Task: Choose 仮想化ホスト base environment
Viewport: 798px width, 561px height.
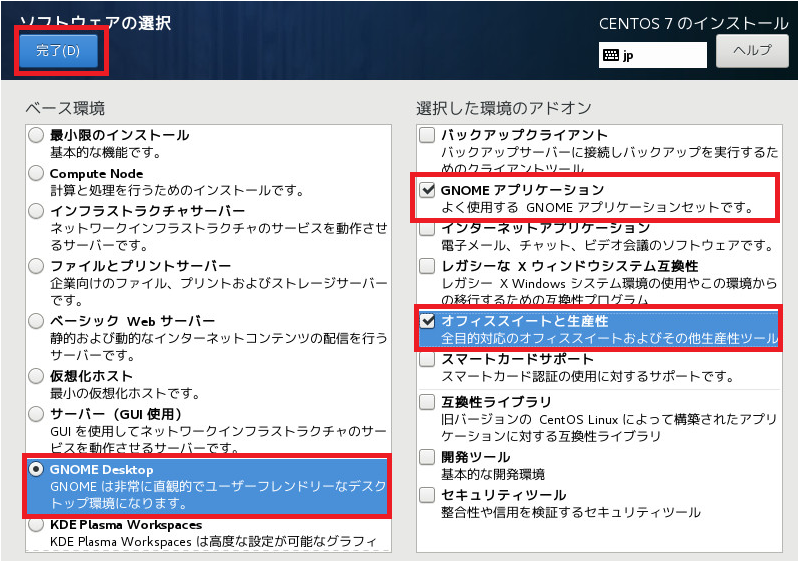Action: tap(37, 375)
